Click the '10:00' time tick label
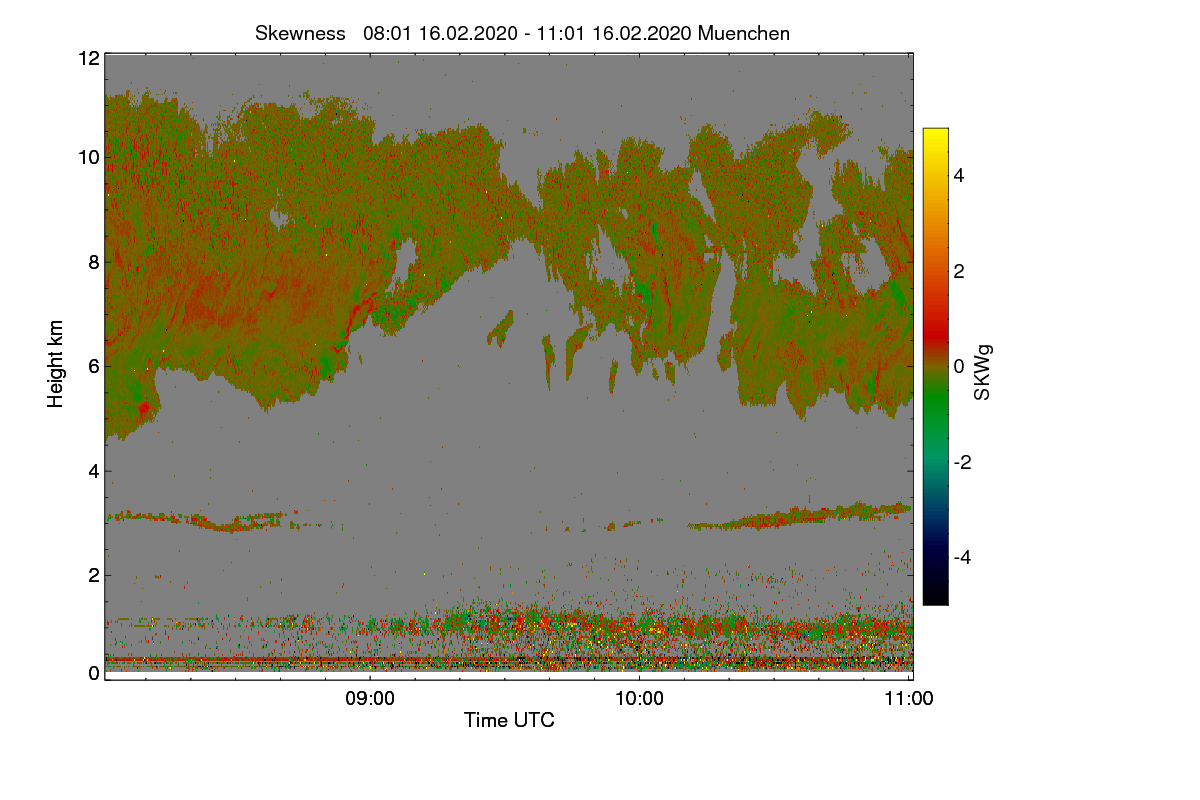1200x800 pixels. tap(639, 699)
